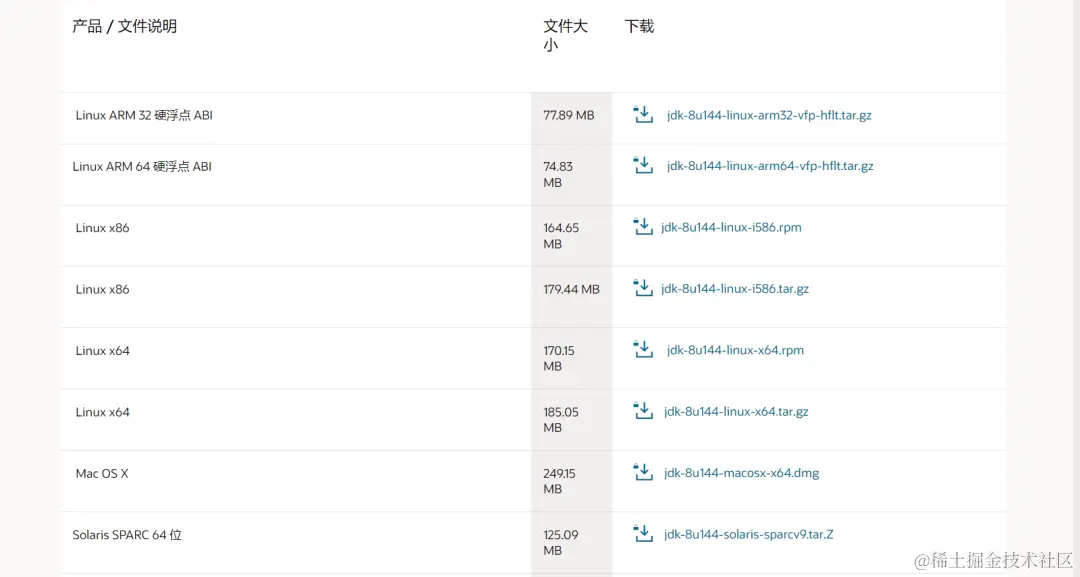This screenshot has width=1080, height=577.
Task: Download jdk-8u144-macosx-x64.dmg via its link
Action: coord(741,472)
